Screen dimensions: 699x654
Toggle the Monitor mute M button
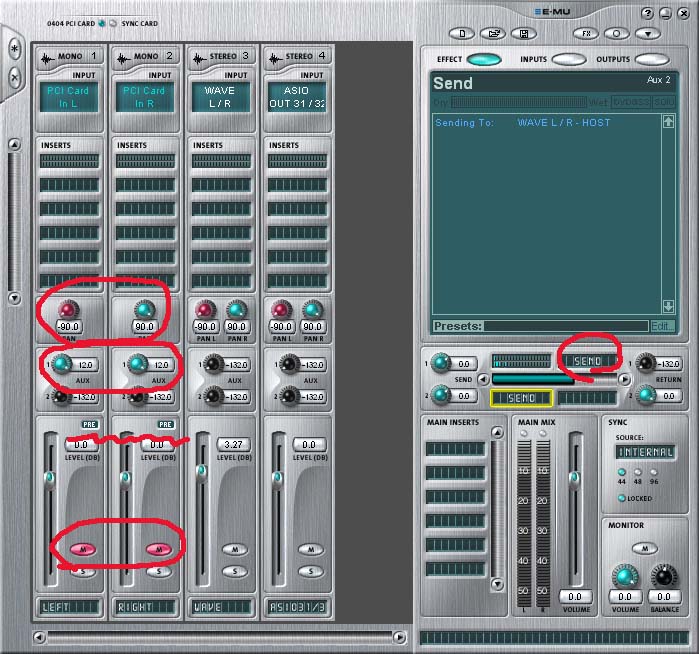coord(645,547)
